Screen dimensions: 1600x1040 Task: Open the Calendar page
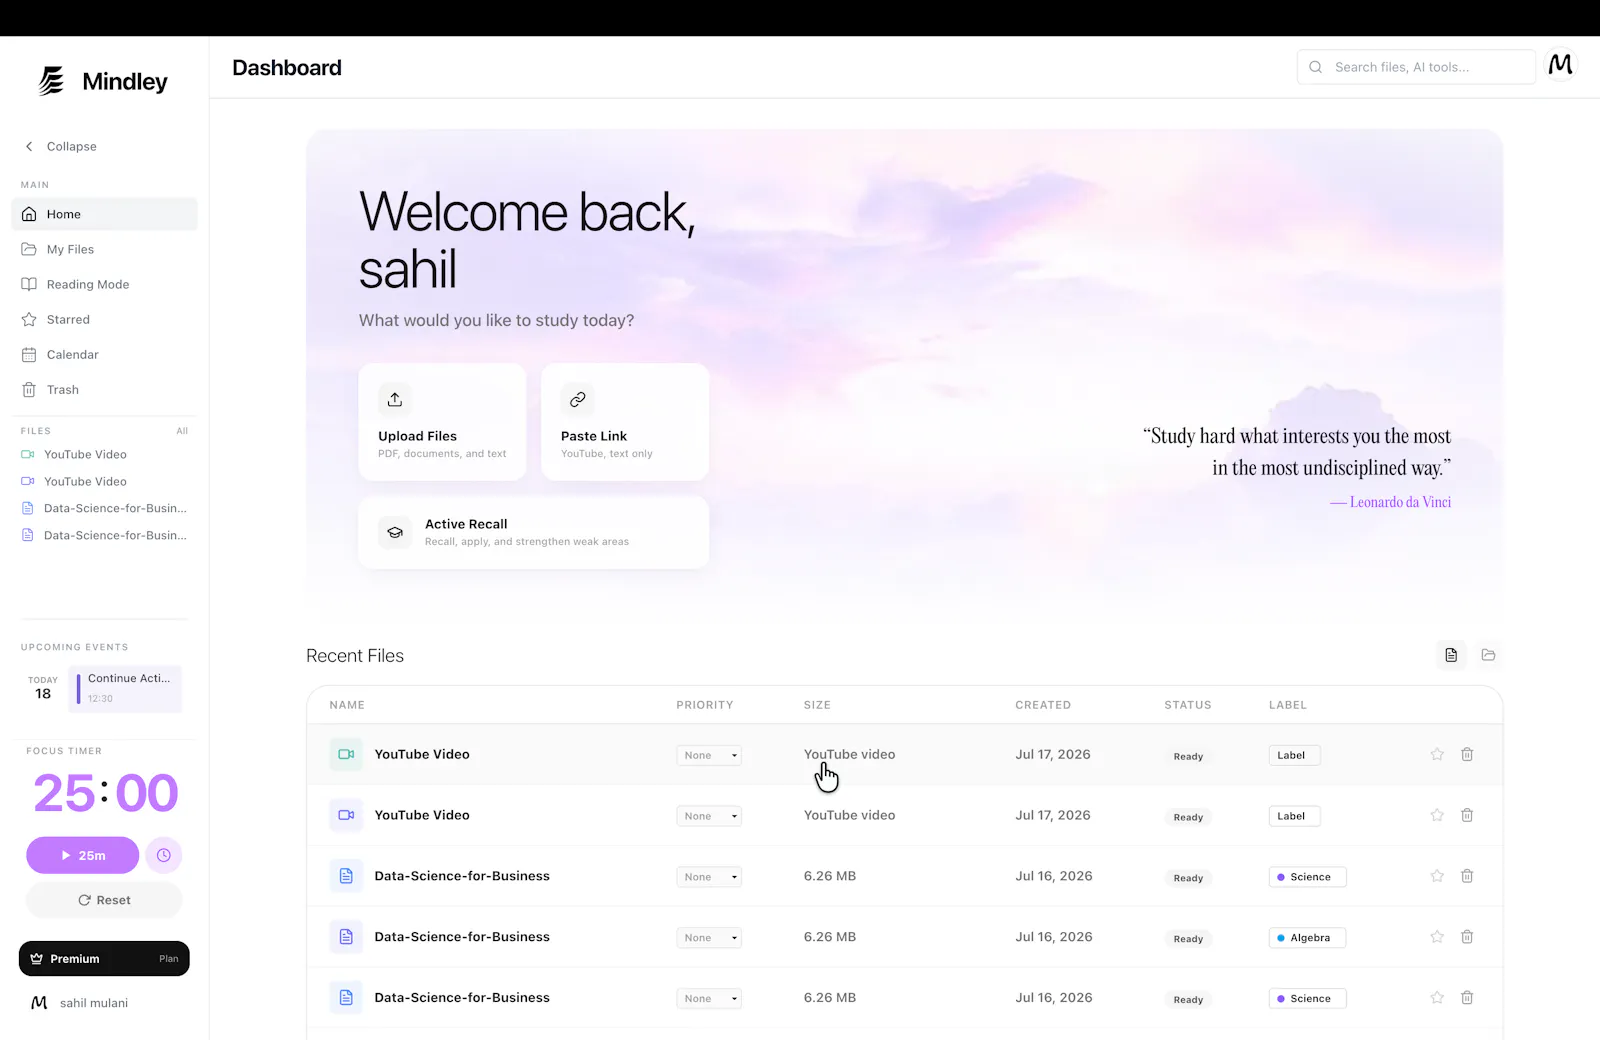104,354
